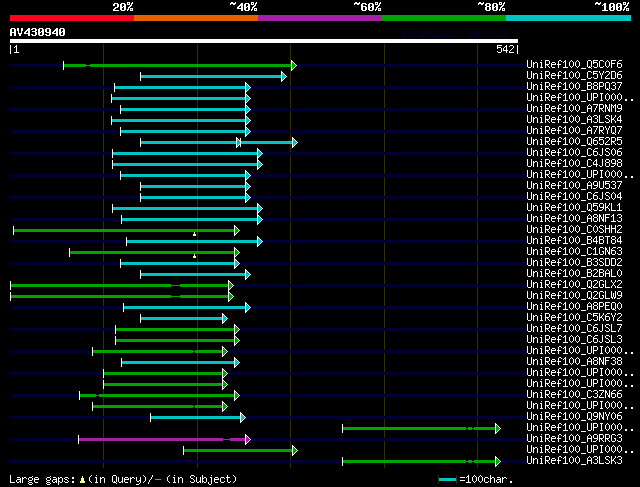Click the green arrowhead ending the C0SHH2 alignment
Viewport: 640px width, 487px height.
coord(237,231)
